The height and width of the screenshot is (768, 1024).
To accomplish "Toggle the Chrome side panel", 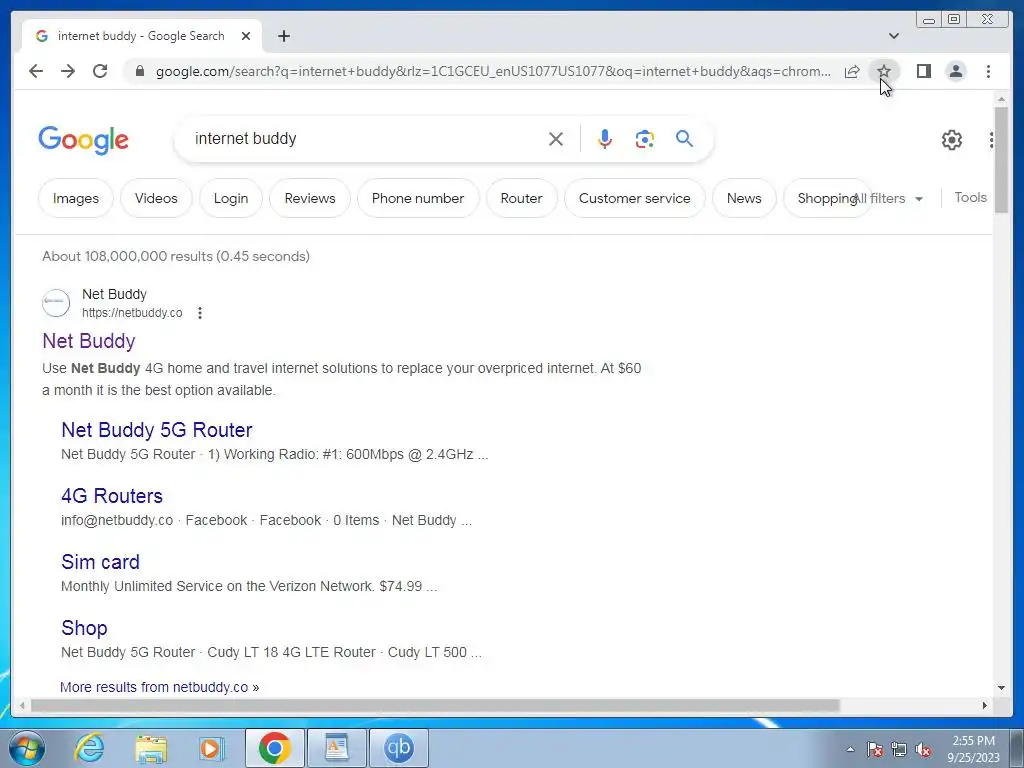I will (923, 71).
